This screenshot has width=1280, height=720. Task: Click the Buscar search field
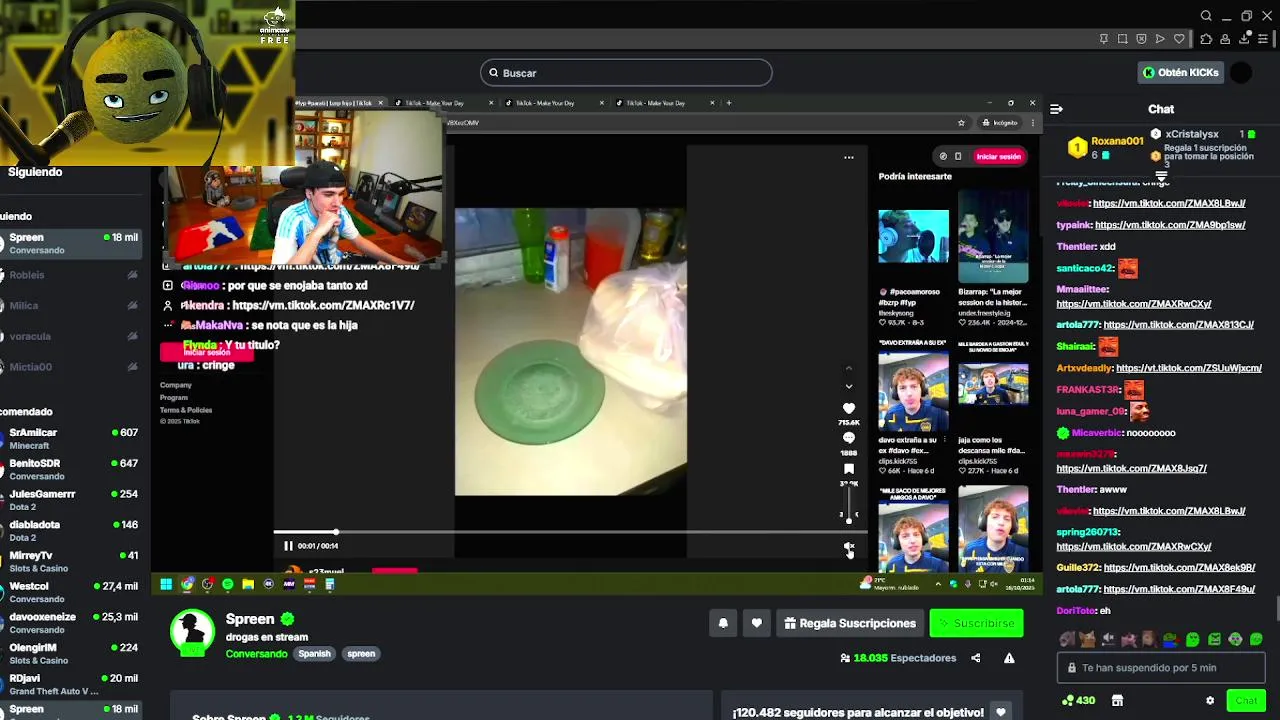point(626,73)
